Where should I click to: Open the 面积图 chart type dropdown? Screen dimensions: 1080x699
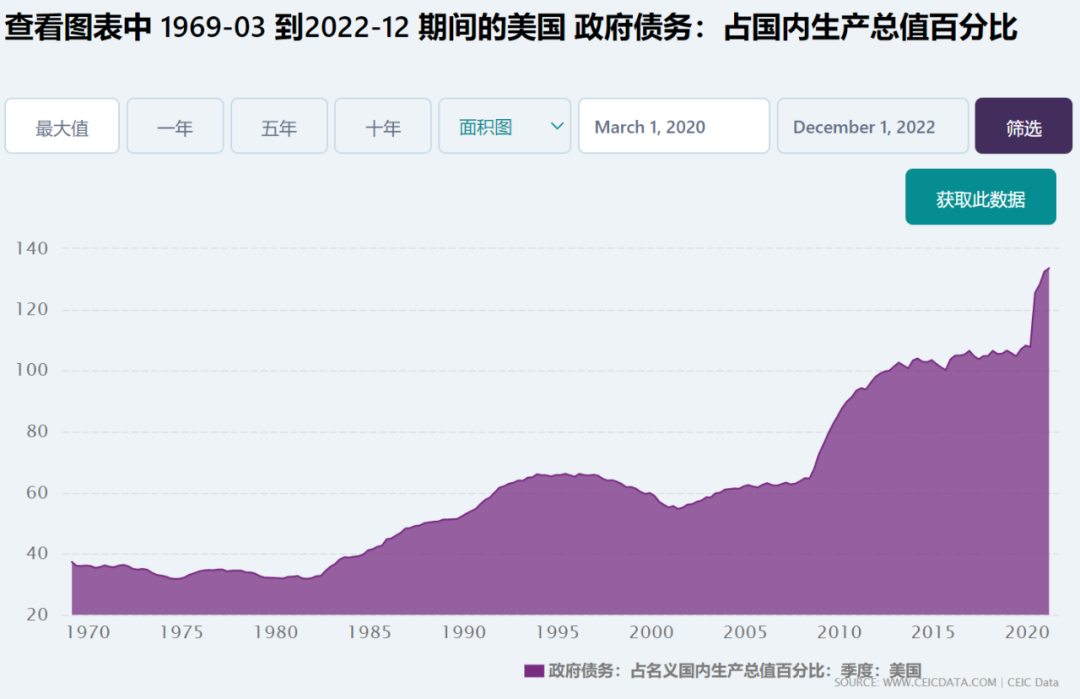click(505, 126)
